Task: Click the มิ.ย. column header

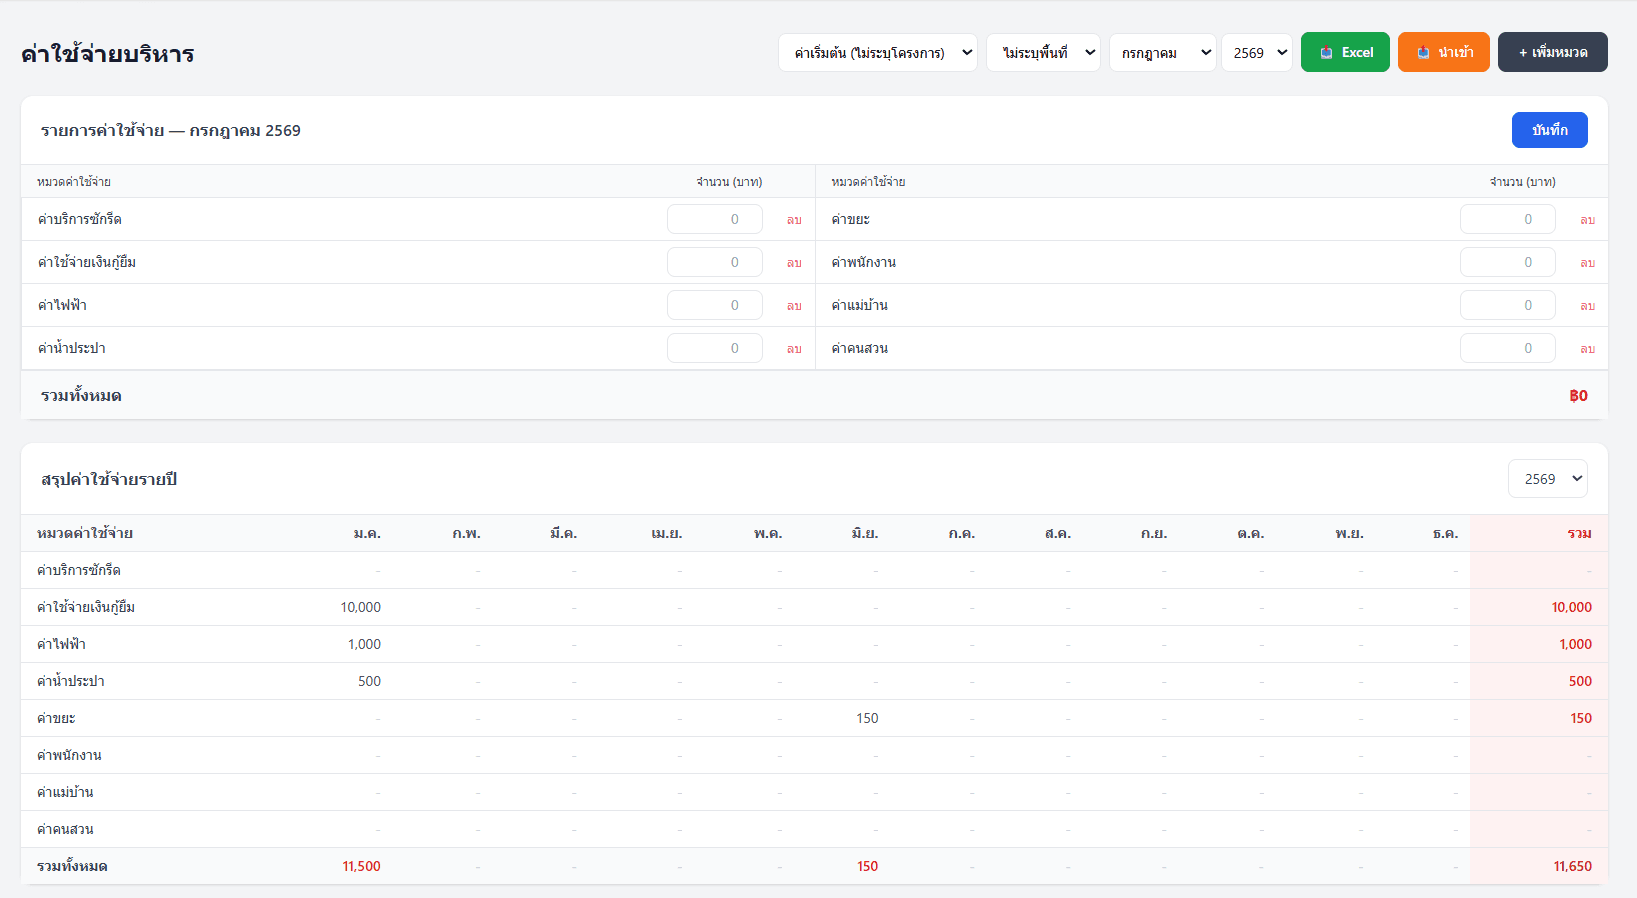Action: tap(865, 533)
